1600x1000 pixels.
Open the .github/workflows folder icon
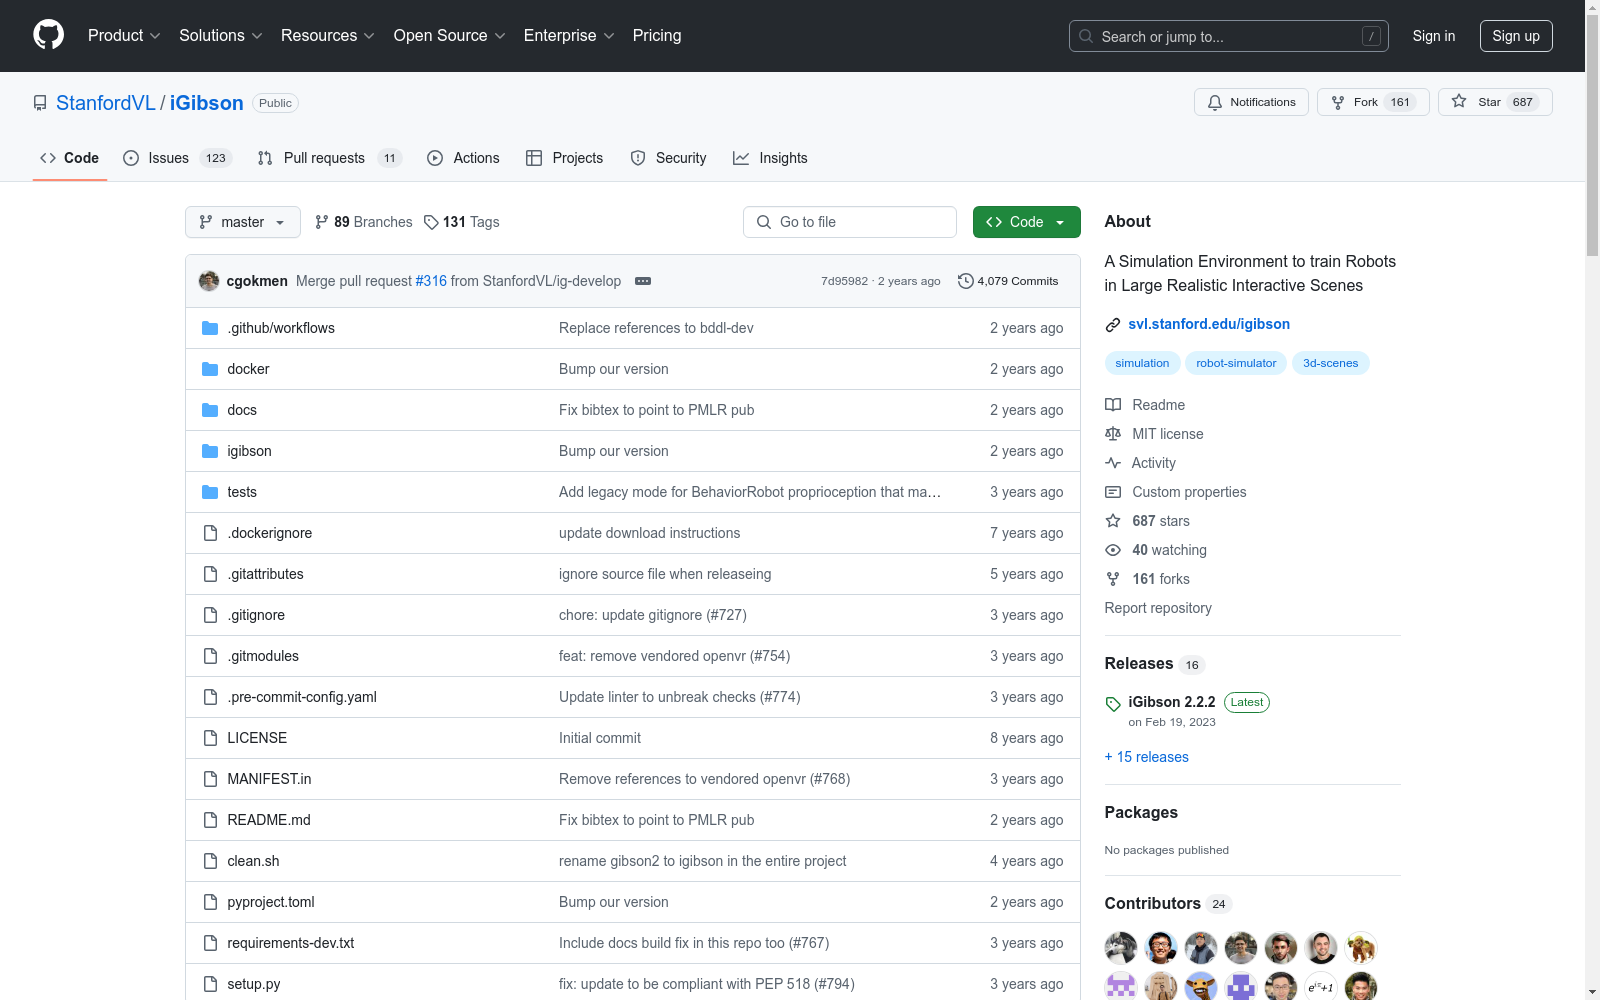210,328
